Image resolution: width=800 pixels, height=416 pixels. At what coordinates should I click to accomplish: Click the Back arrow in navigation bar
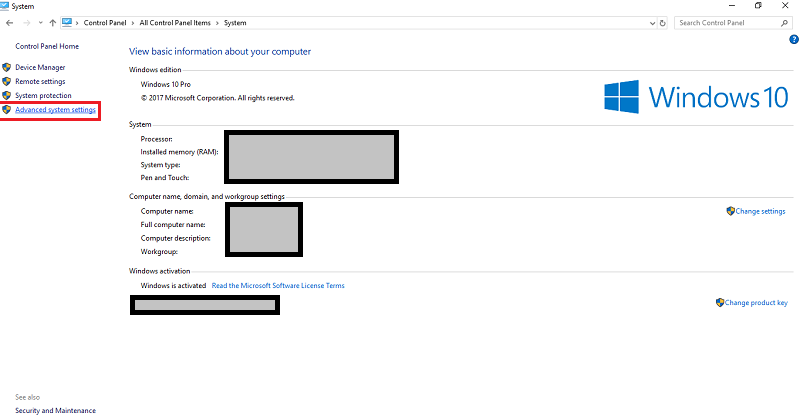tap(10, 23)
